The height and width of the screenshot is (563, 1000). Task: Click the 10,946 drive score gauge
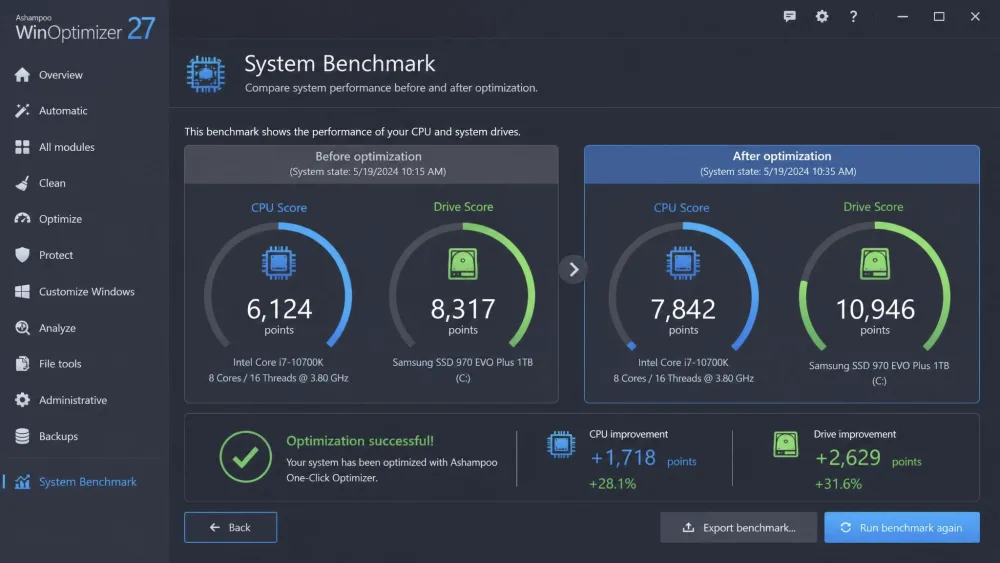tap(875, 287)
